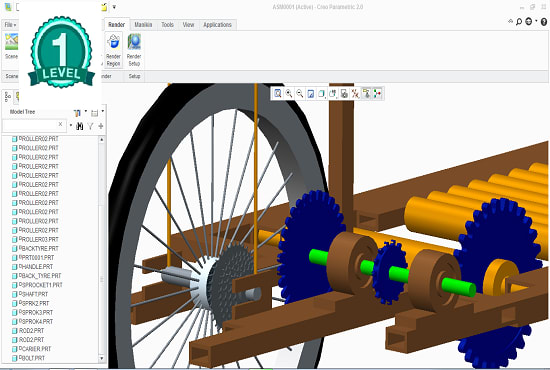Select the Zoom In tool
This screenshot has width=550, height=370.
pyautogui.click(x=289, y=93)
